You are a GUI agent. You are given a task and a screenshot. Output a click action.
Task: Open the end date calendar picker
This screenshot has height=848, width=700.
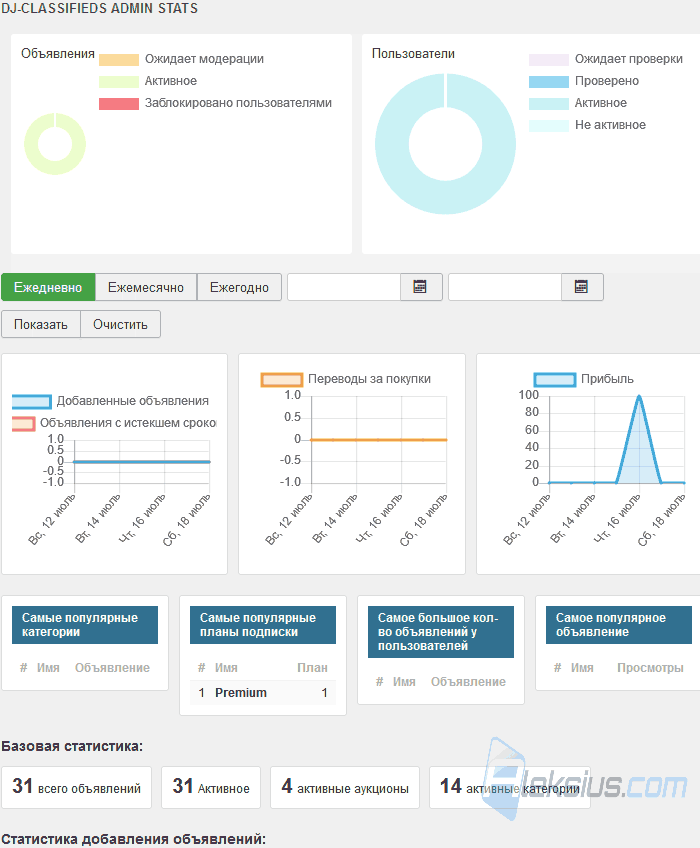pos(582,287)
